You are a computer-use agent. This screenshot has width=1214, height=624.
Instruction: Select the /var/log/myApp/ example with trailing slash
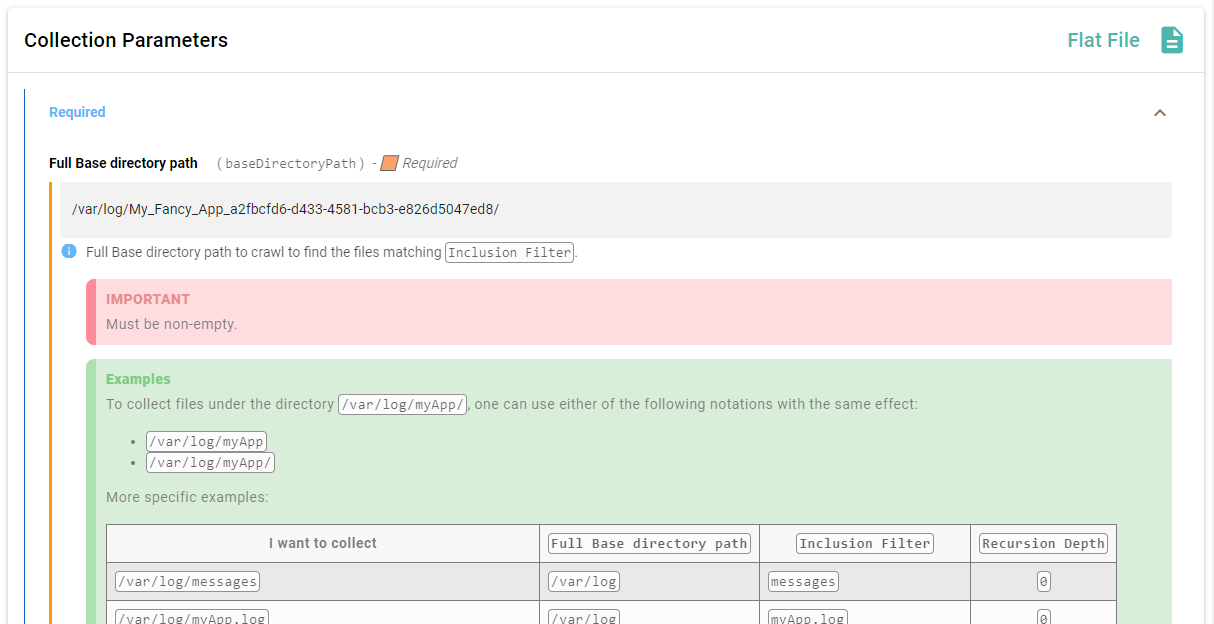(x=210, y=462)
